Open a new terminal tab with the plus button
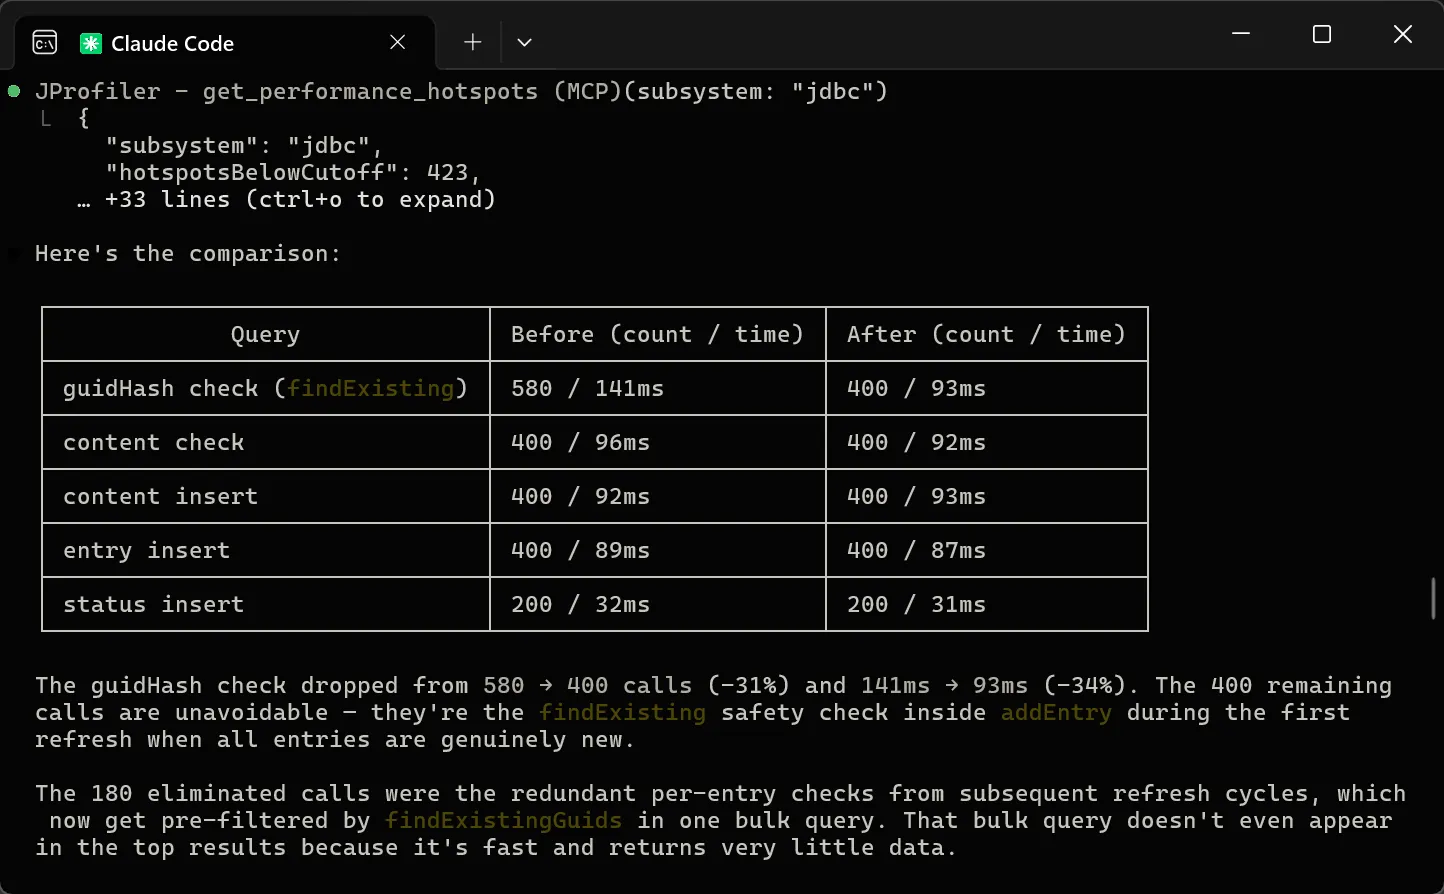The width and height of the screenshot is (1444, 894). 471,42
